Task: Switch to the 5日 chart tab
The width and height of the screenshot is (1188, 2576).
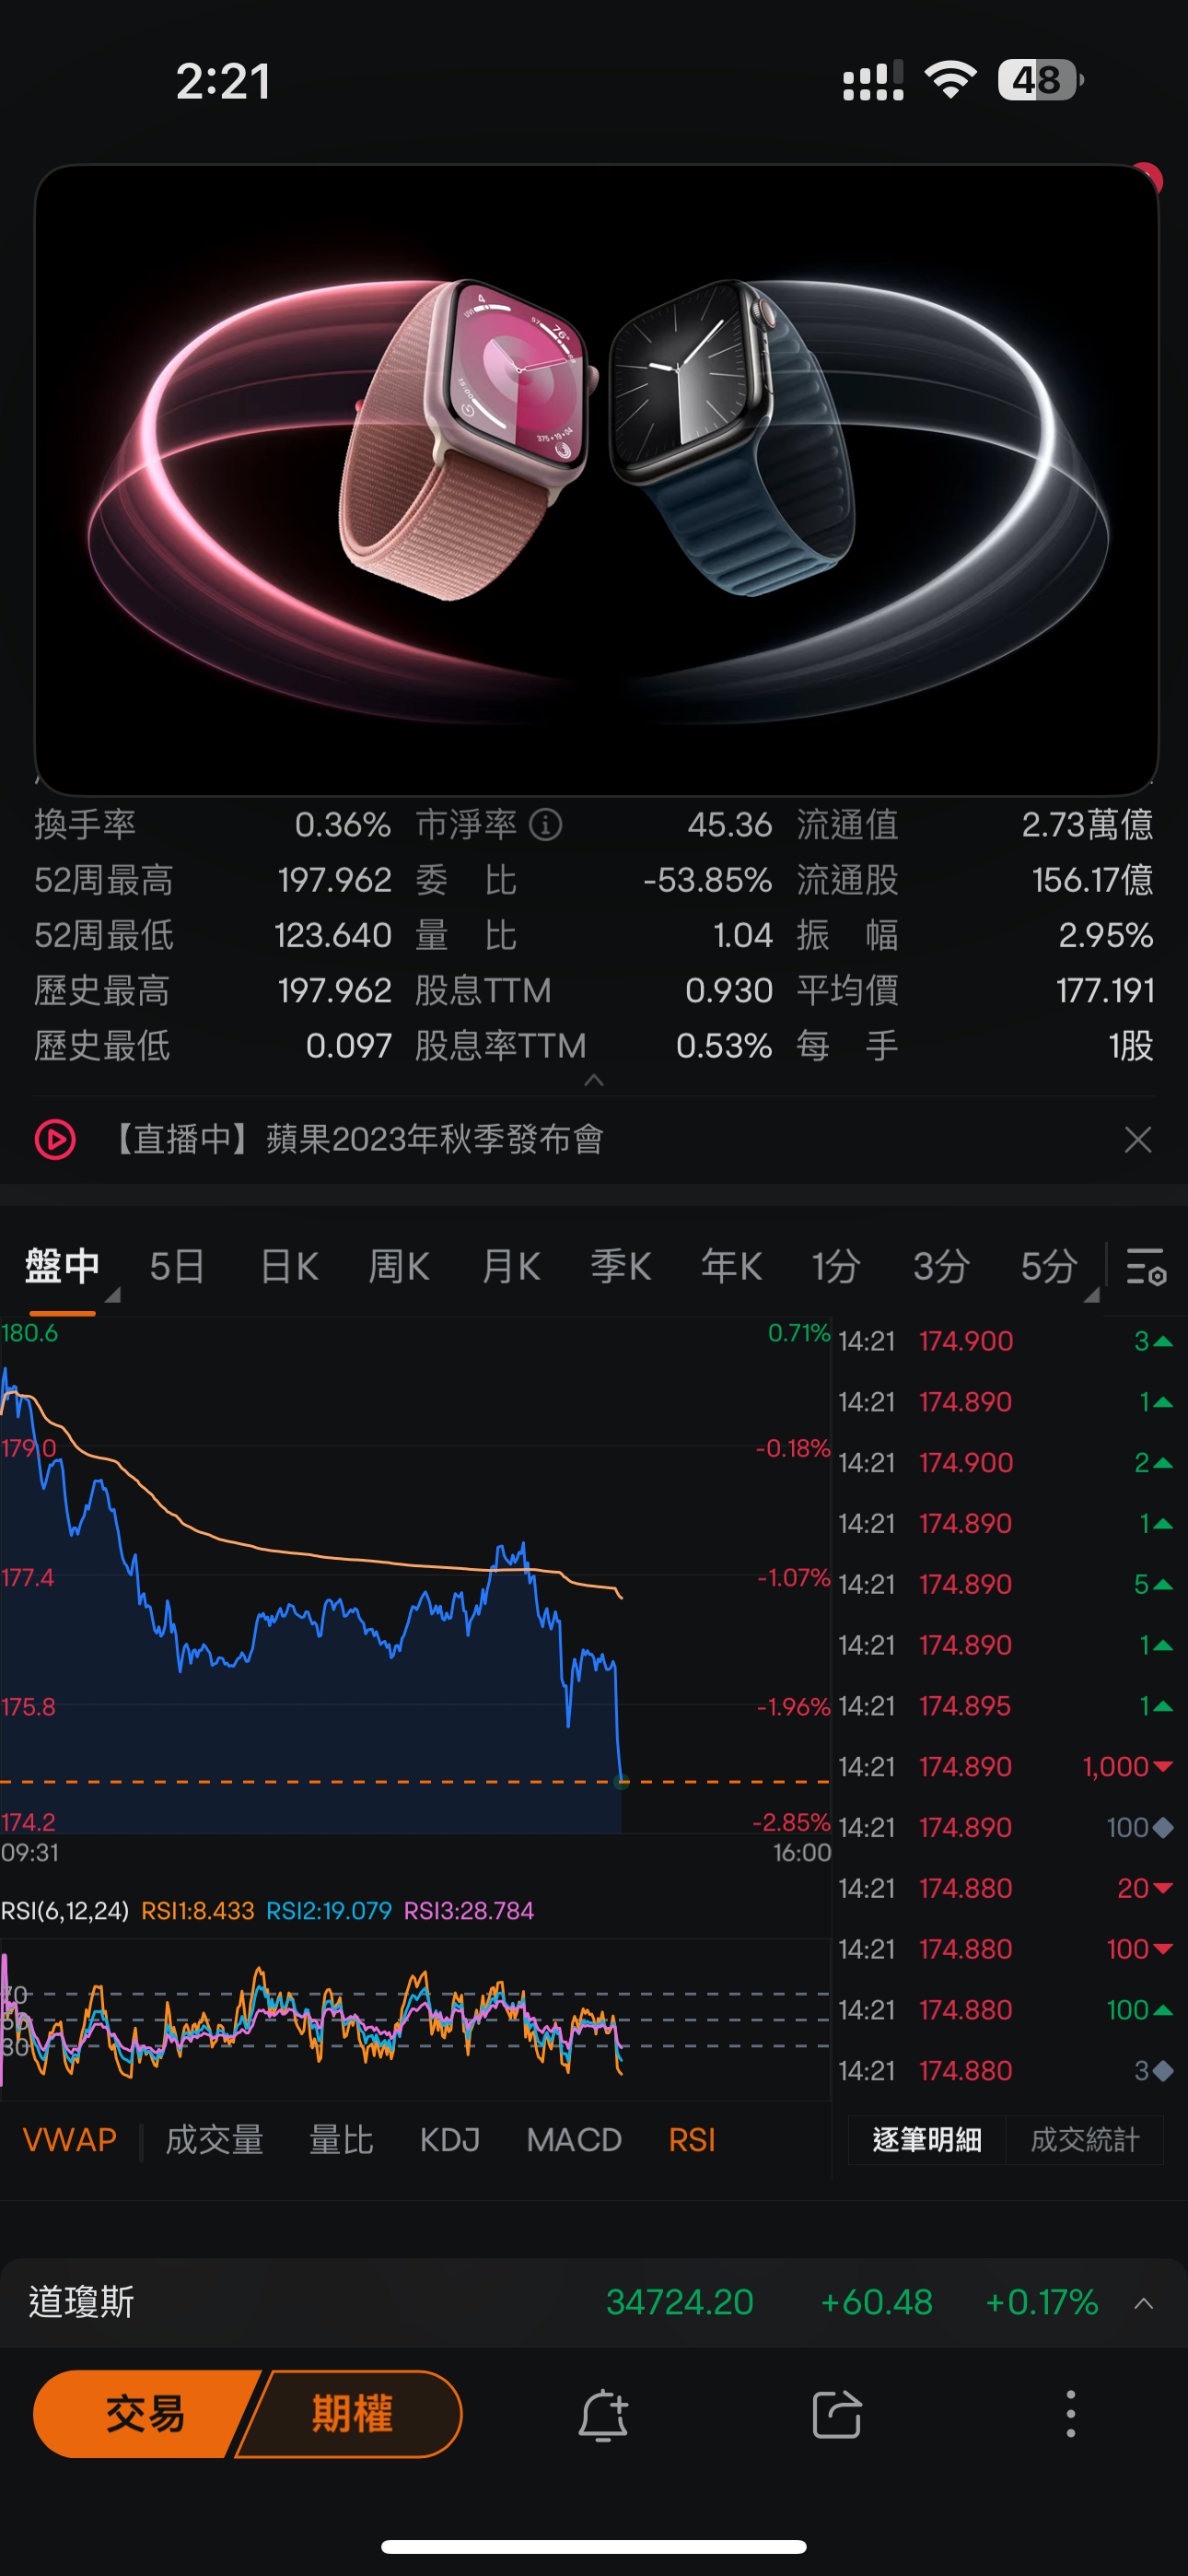Action: coord(177,1266)
